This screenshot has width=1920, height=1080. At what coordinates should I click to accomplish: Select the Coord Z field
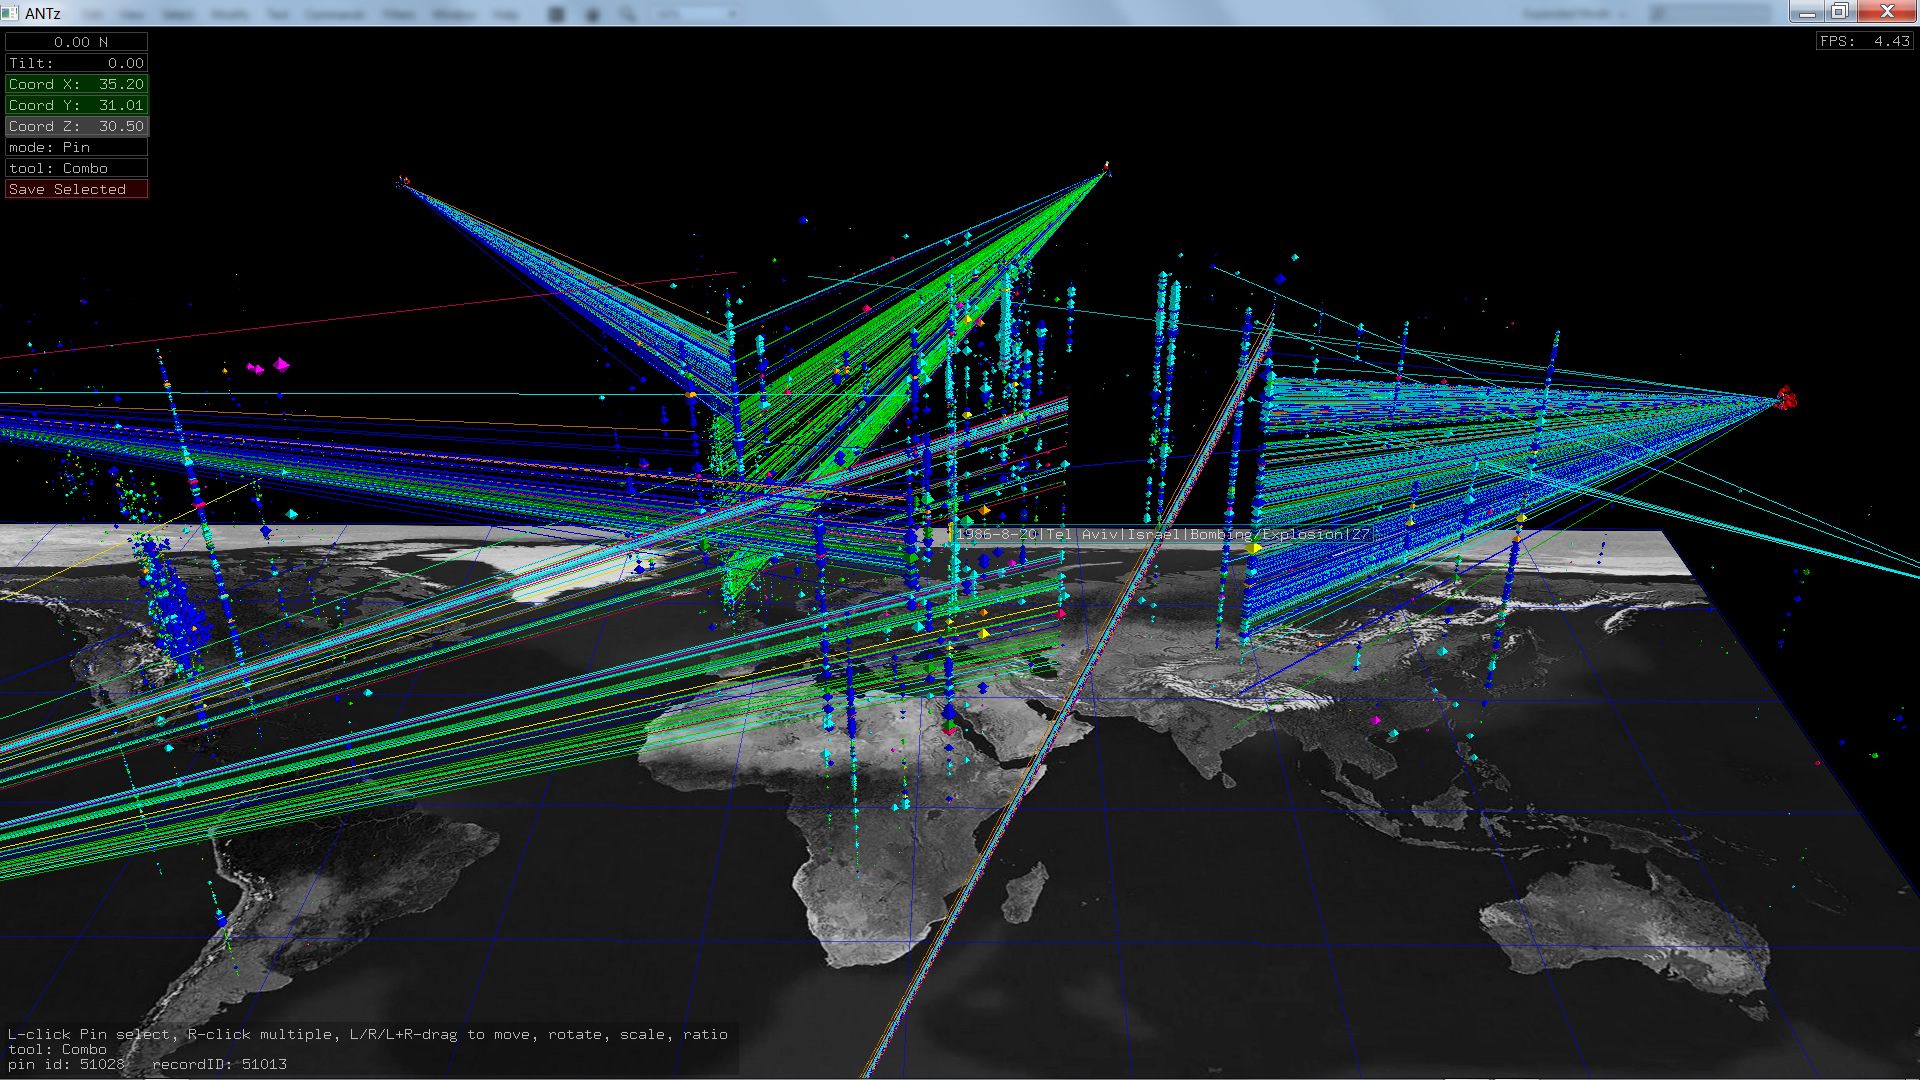76,126
